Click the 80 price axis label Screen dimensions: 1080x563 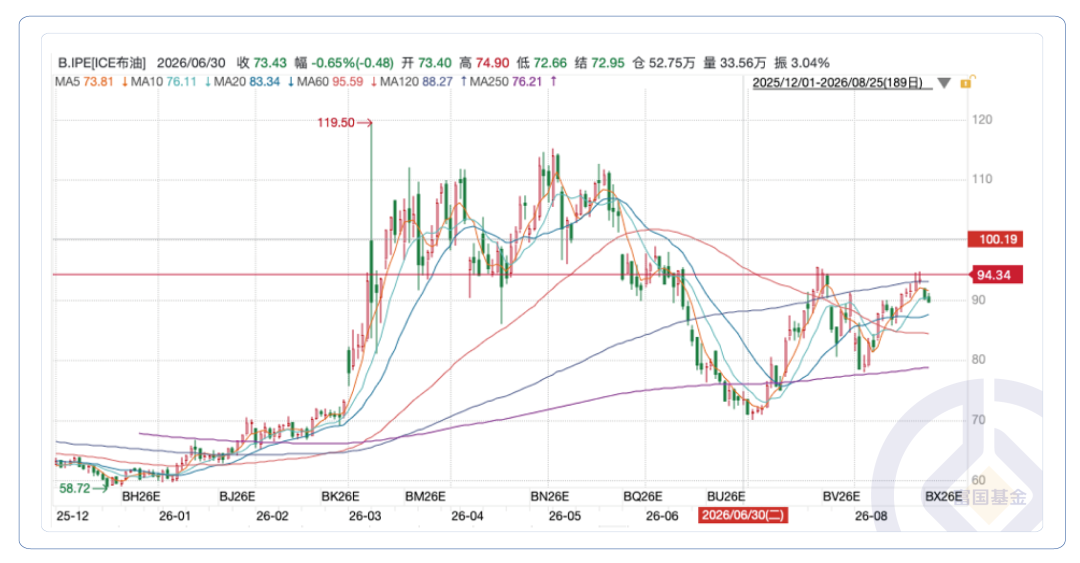pyautogui.click(x=979, y=359)
